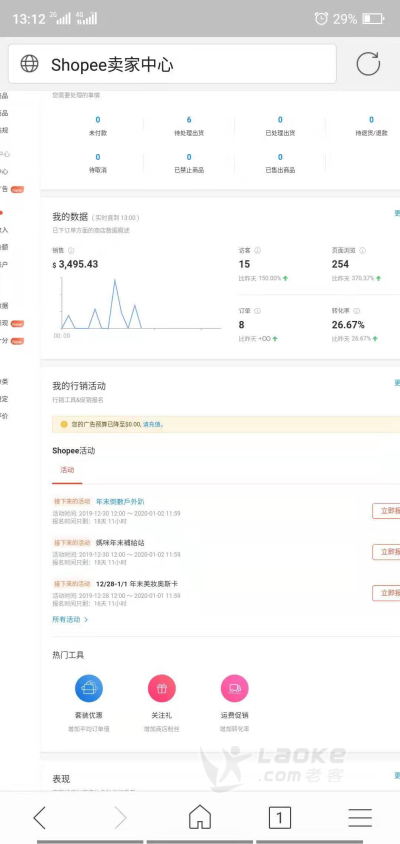Image resolution: width=400 pixels, height=844 pixels.
Task: Open the browser hamburger menu
Action: click(360, 818)
